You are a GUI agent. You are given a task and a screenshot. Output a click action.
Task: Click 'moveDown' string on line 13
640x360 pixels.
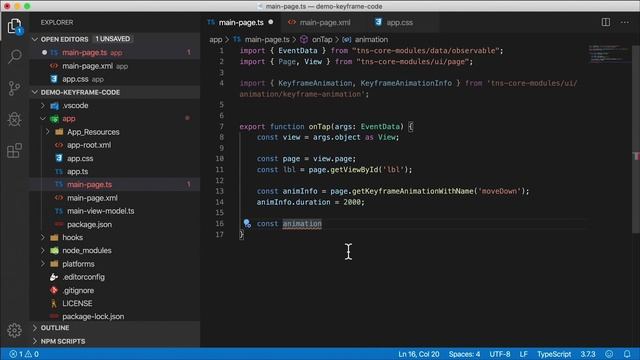tap(499, 191)
